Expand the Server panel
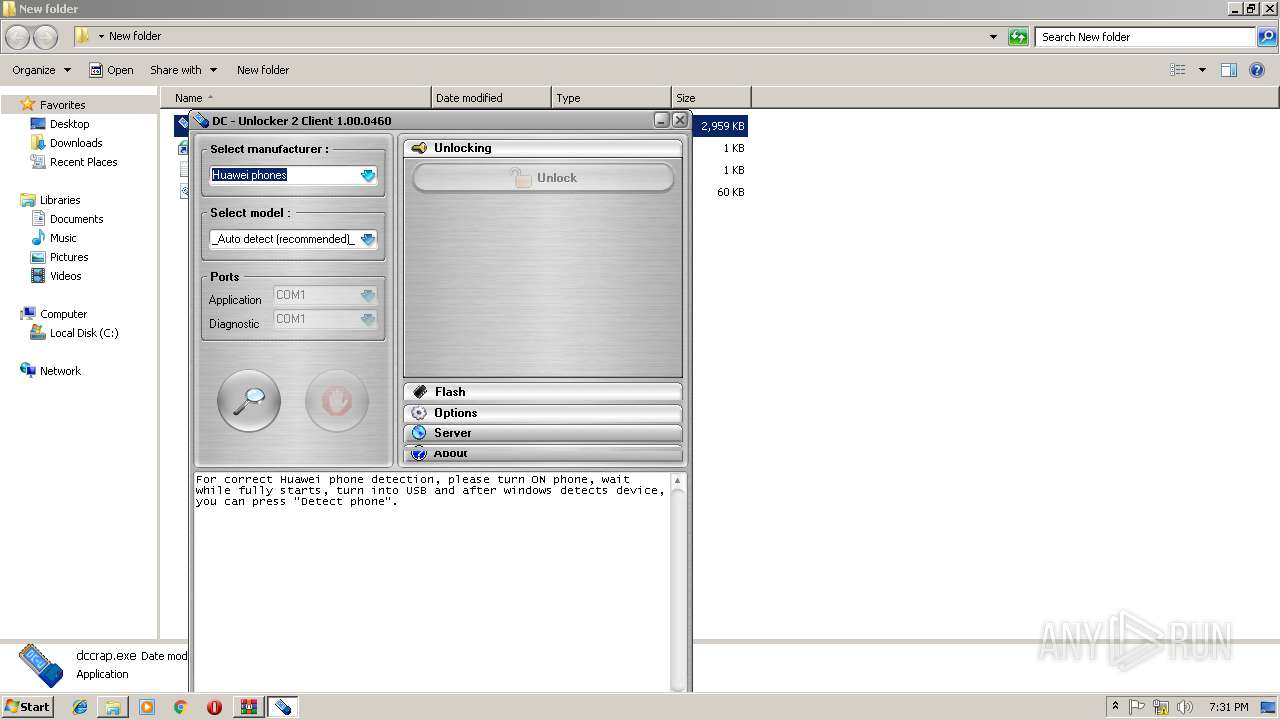 543,433
